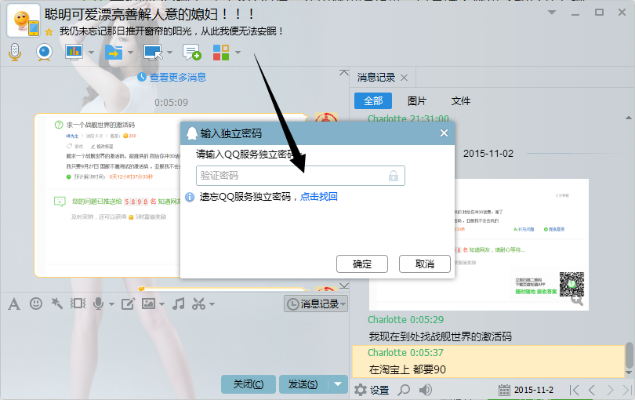The width and height of the screenshot is (635, 400).
Task: Open the remote desktop control icon
Action: click(153, 52)
